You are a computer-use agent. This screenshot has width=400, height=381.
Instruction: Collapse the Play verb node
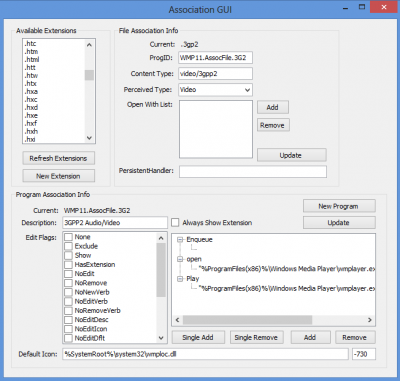coord(180,279)
